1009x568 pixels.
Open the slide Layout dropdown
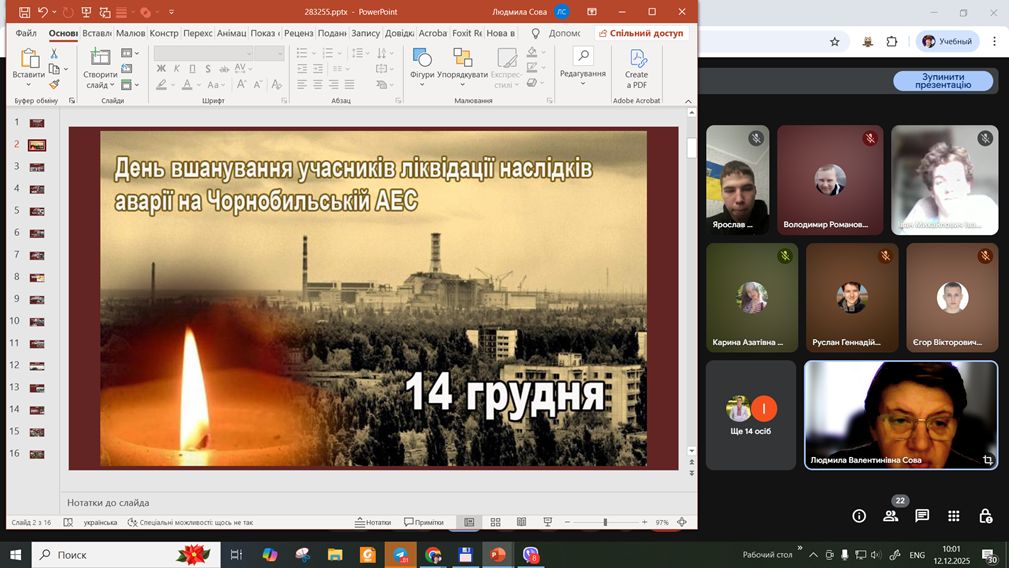130,53
